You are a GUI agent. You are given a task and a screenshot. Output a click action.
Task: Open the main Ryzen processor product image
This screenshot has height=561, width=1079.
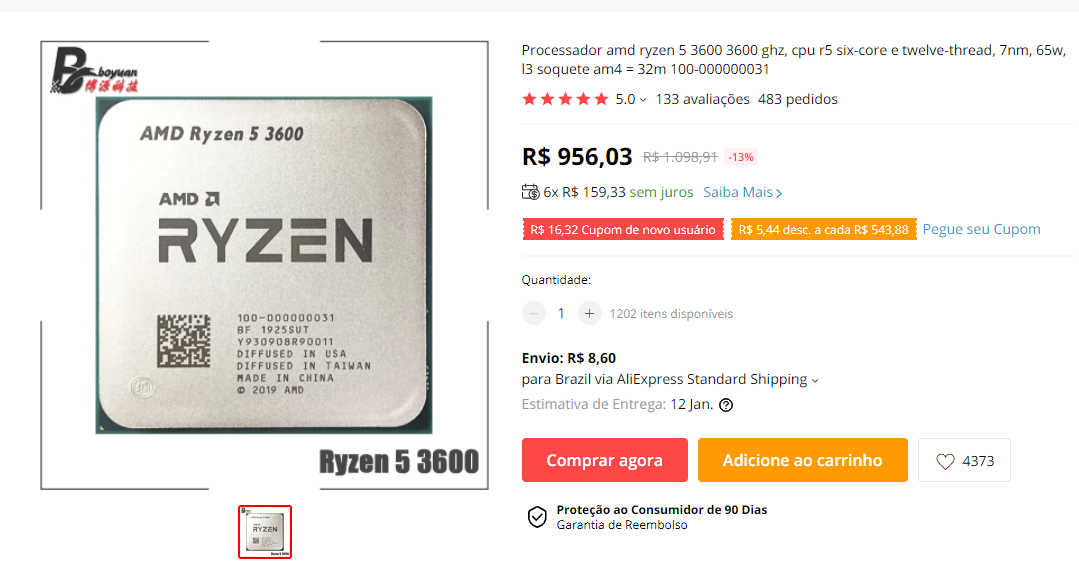(264, 265)
